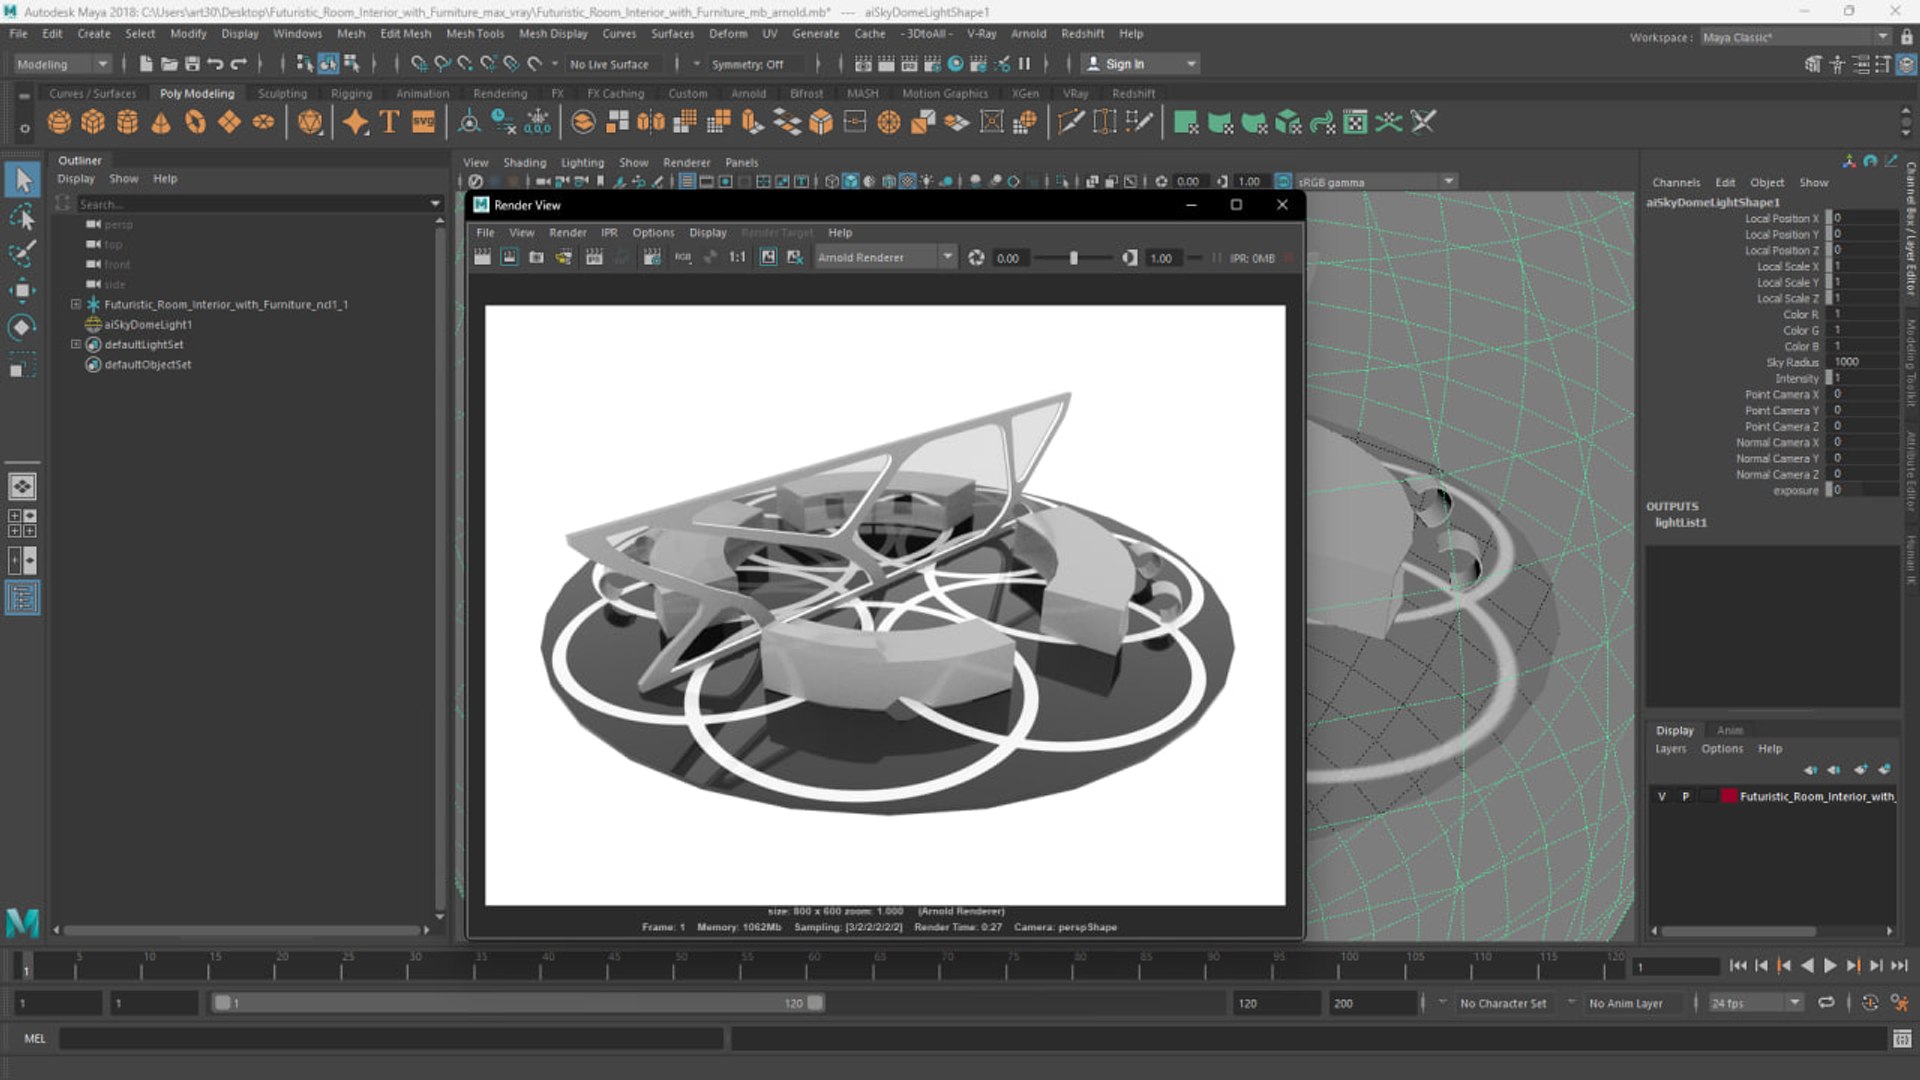Click the SVG import shelf icon
Screen dimensions: 1920x1080
[x=424, y=122]
